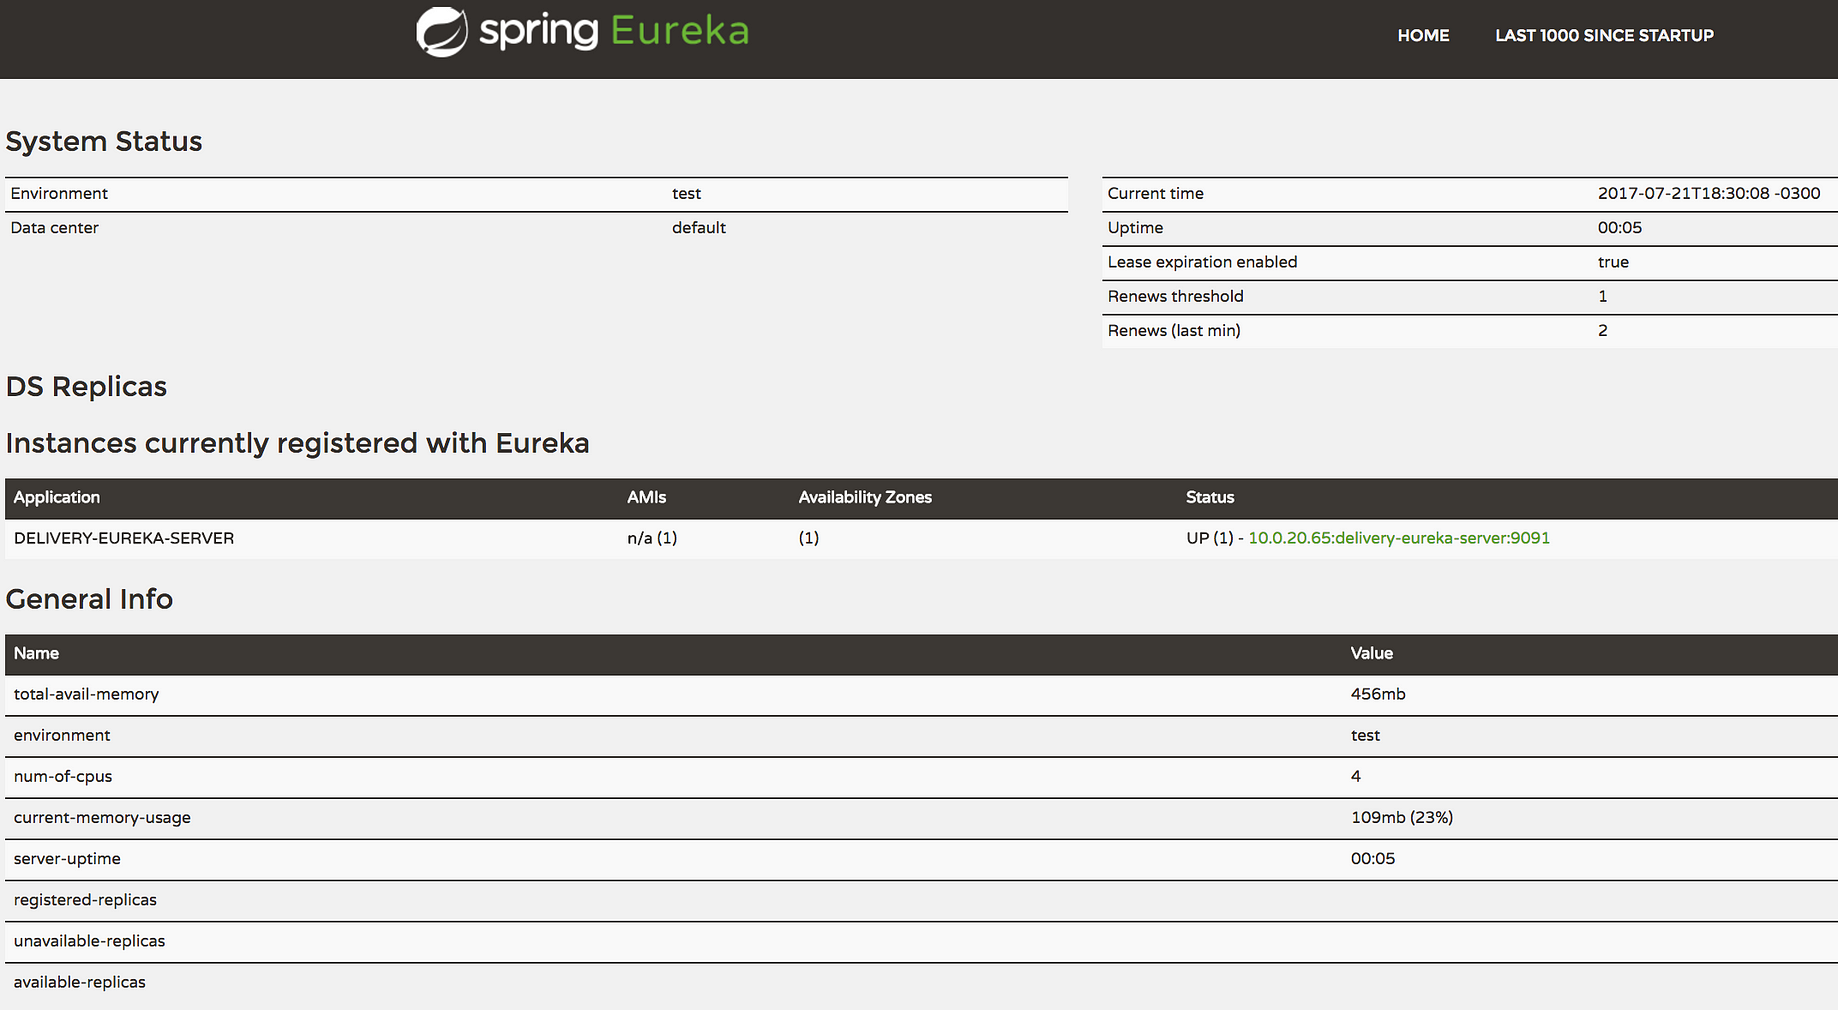Select the 2017-07-21T18:30:08 -0300 timestamp
Viewport: 1838px width, 1010px height.
click(1709, 193)
